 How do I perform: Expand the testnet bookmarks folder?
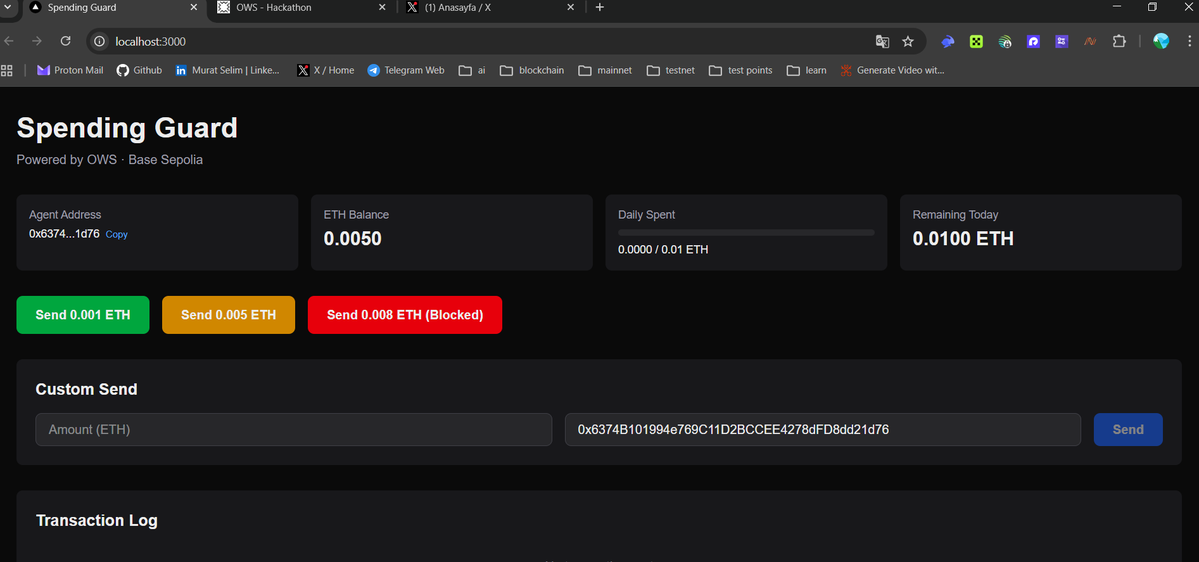(671, 70)
